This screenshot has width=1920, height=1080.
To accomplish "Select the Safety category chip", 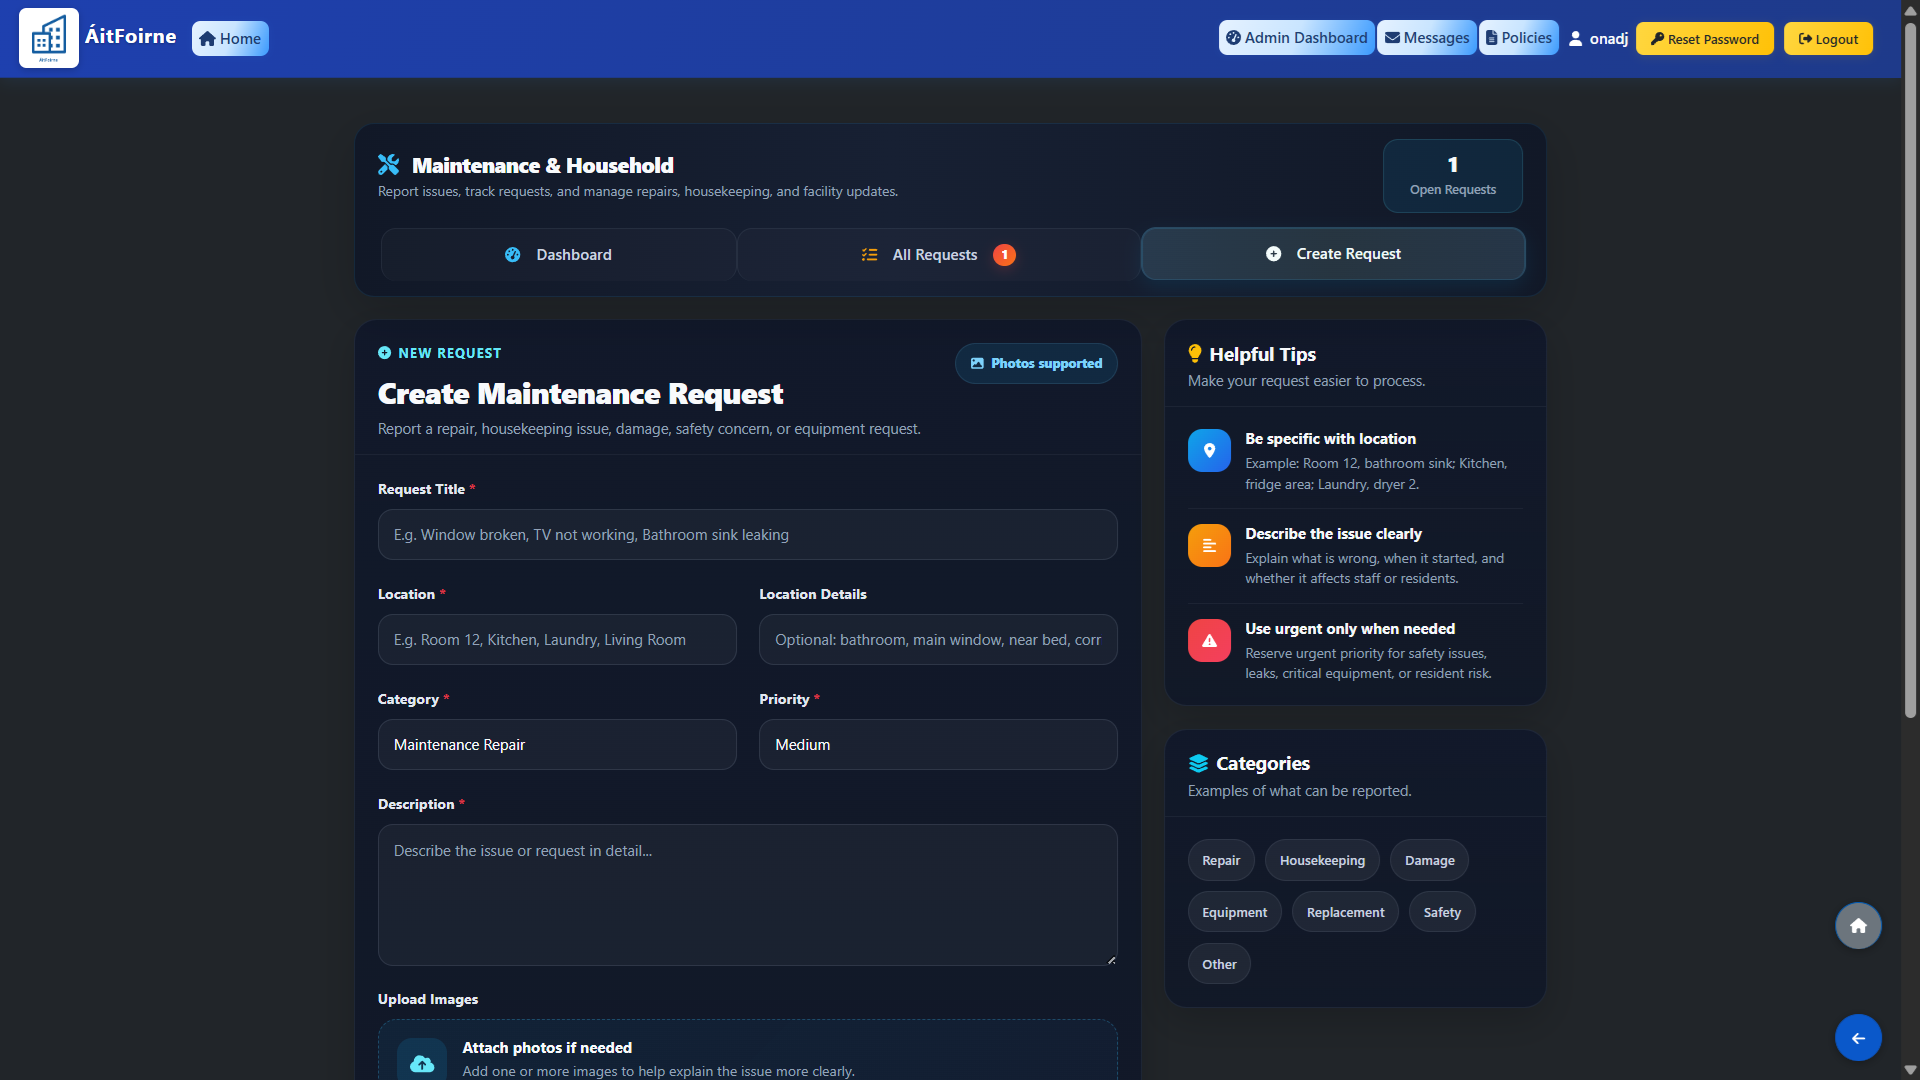I will point(1442,913).
